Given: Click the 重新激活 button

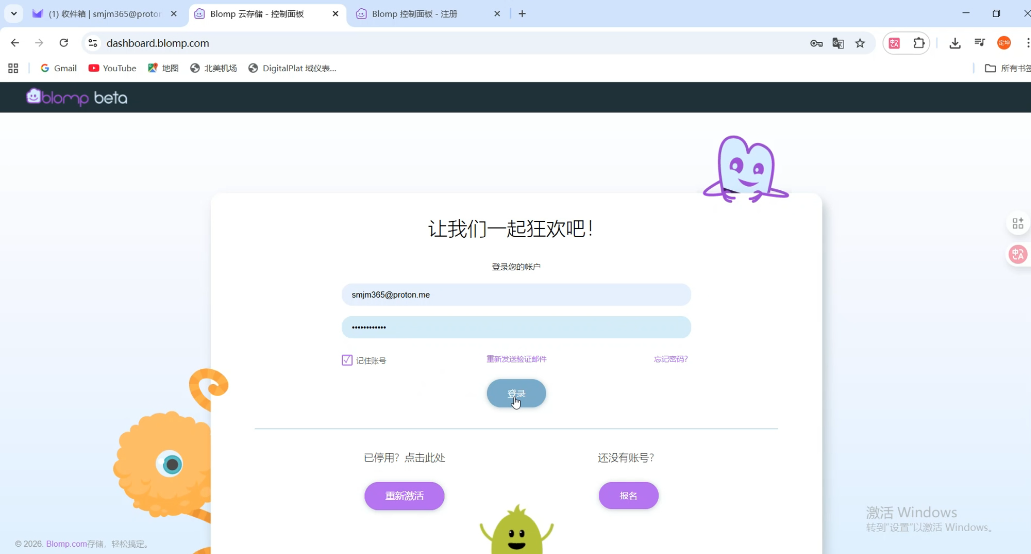Looking at the screenshot, I should coord(404,496).
